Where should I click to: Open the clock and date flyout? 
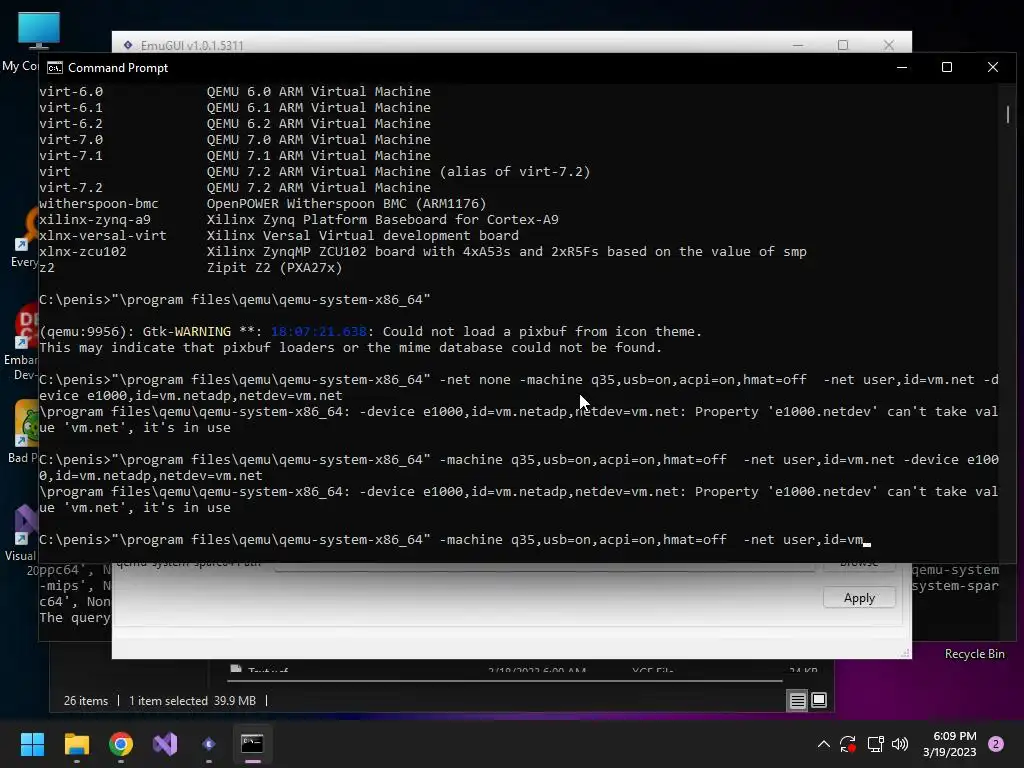coord(950,744)
